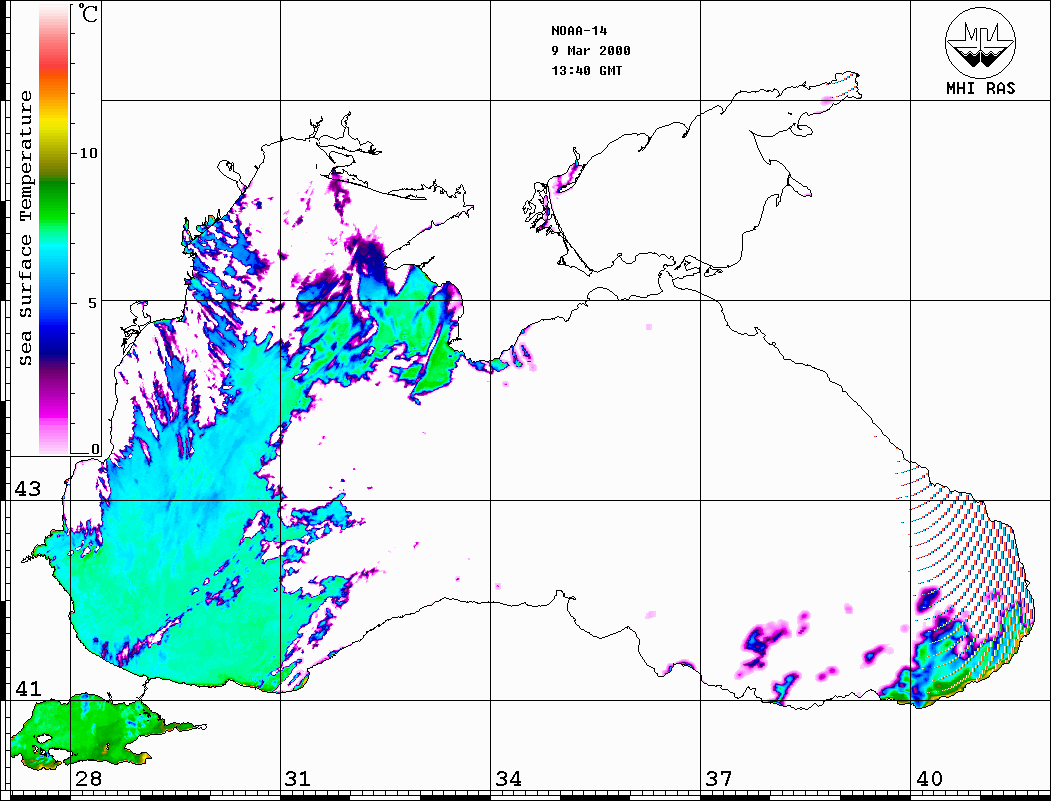The height and width of the screenshot is (801, 1051).
Task: Click the '°C' unit label
Action: point(87,13)
